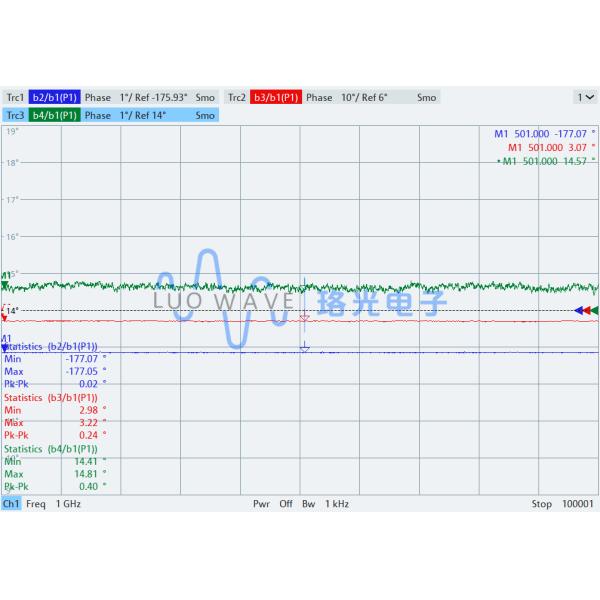Click the Trc1 scale value 1°/ Ref -175.93°
The image size is (600, 600).
coord(153,98)
